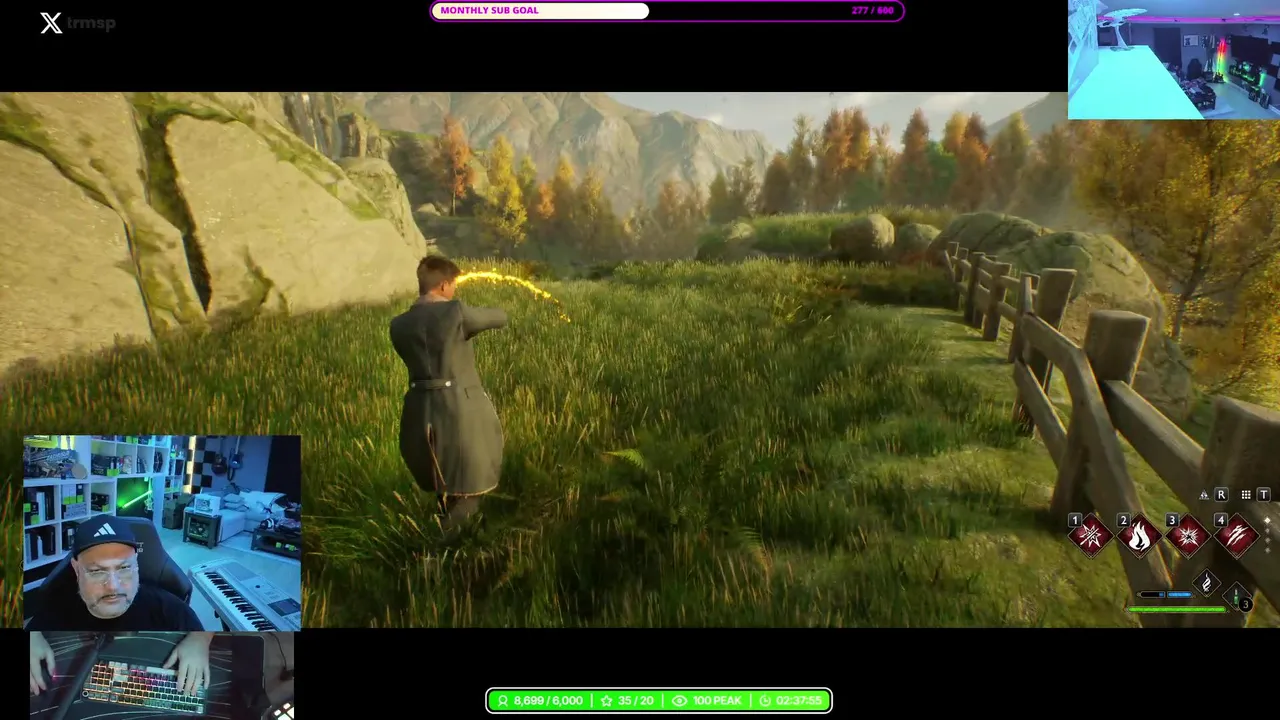Click the Monthly Sub Goal progress bar
1280x720 pixels.
[x=667, y=11]
